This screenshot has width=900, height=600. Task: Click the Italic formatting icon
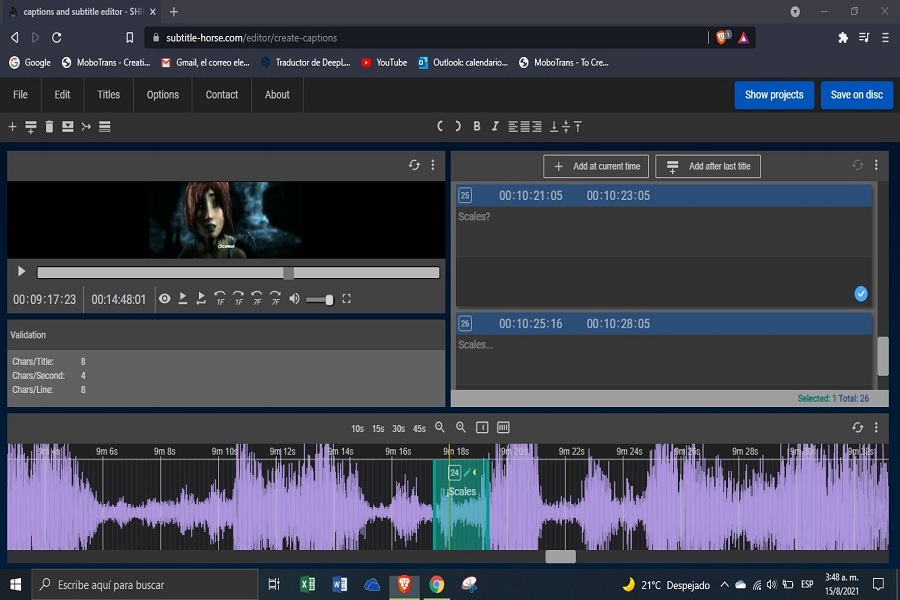[495, 127]
